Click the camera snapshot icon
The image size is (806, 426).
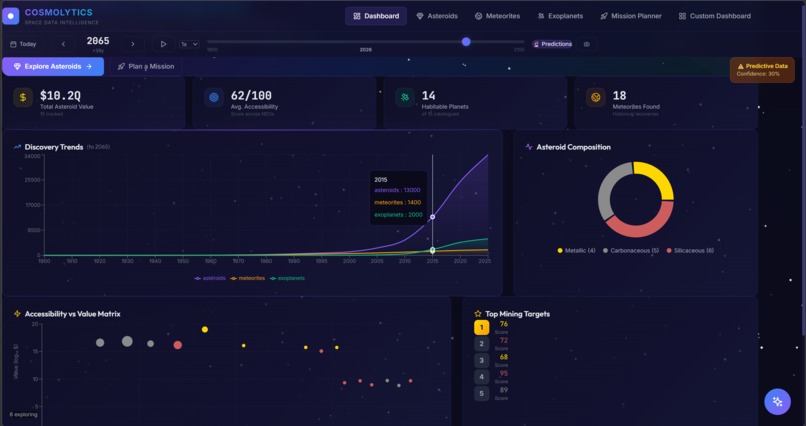click(x=587, y=44)
